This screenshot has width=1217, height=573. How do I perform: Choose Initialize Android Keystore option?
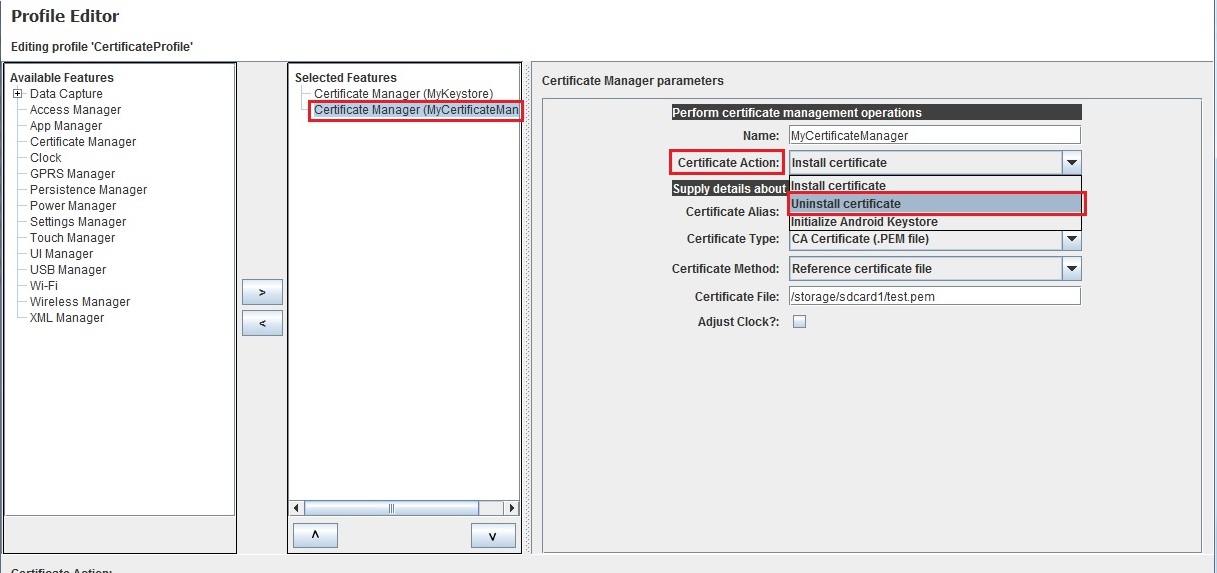(935, 222)
